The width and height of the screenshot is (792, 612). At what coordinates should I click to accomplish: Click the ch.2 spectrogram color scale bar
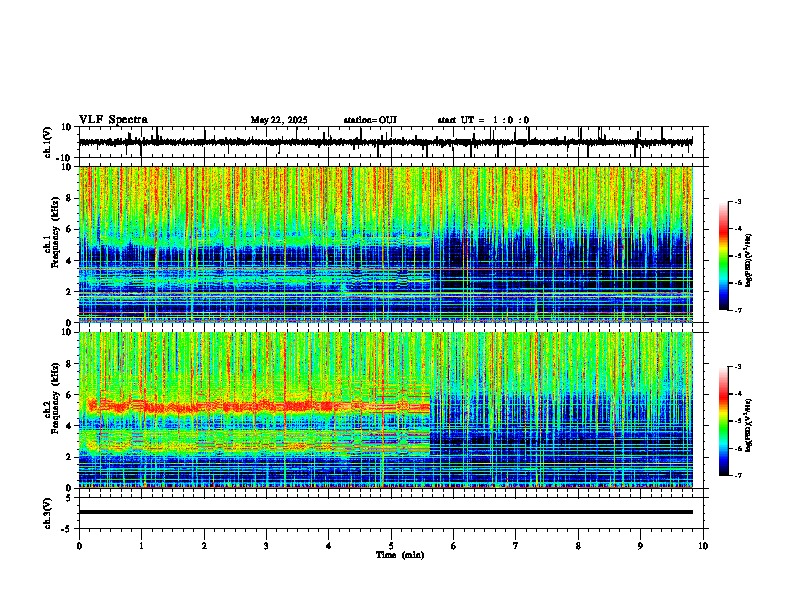[723, 421]
